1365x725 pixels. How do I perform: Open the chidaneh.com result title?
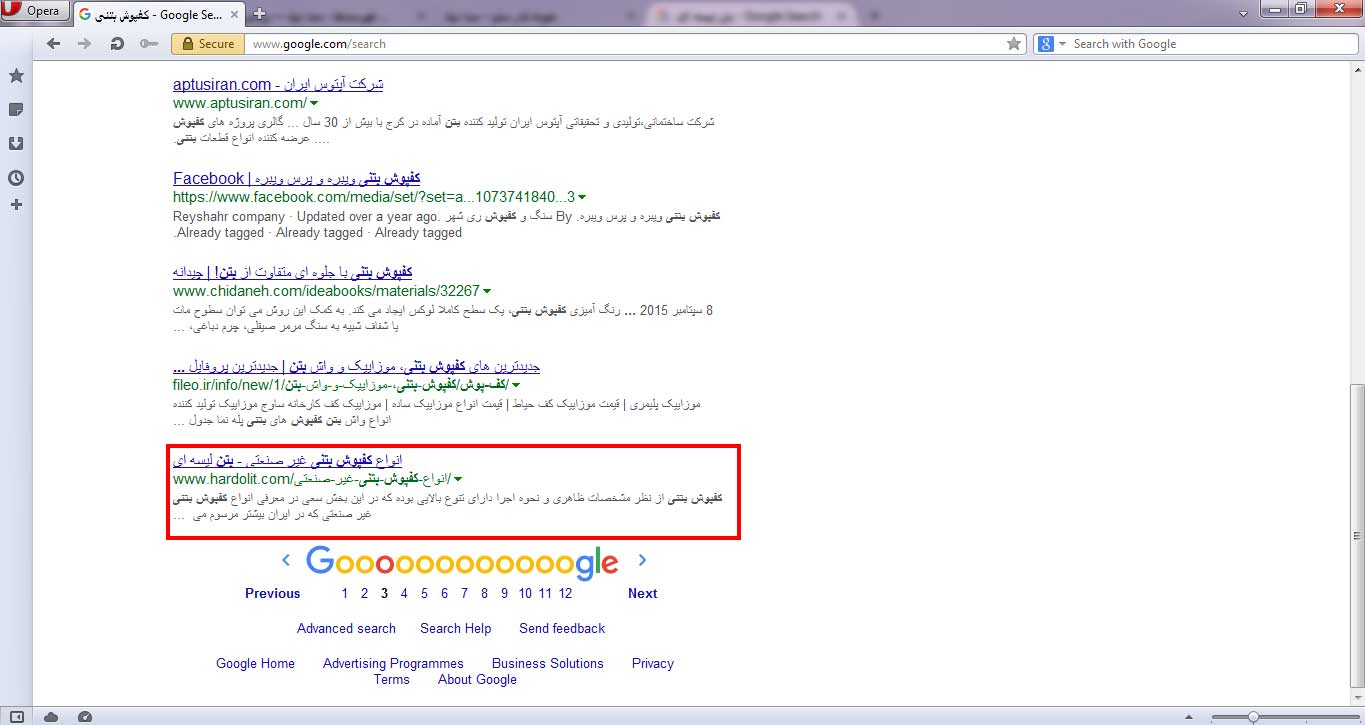[x=292, y=272]
